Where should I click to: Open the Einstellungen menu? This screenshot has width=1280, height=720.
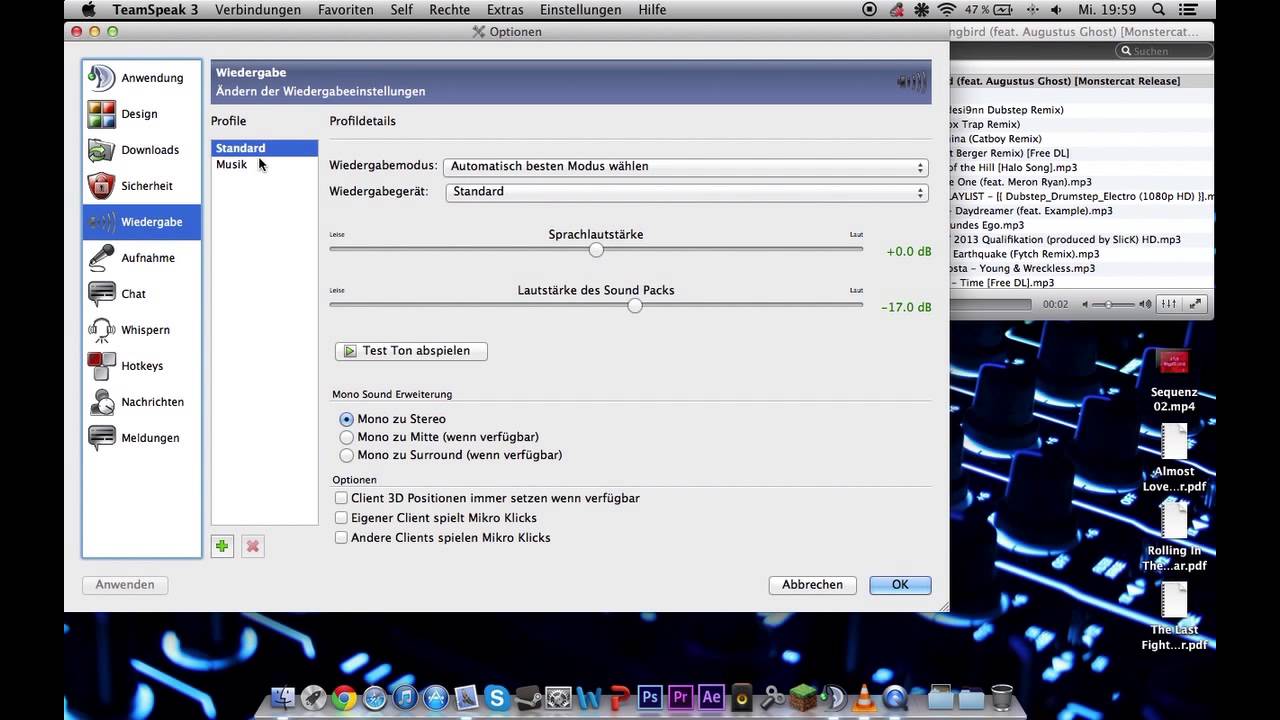(x=581, y=10)
